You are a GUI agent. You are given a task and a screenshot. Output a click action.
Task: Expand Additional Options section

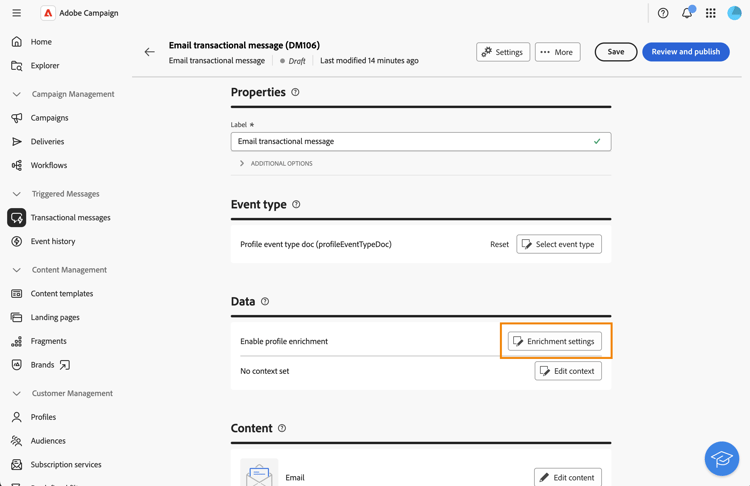point(242,163)
